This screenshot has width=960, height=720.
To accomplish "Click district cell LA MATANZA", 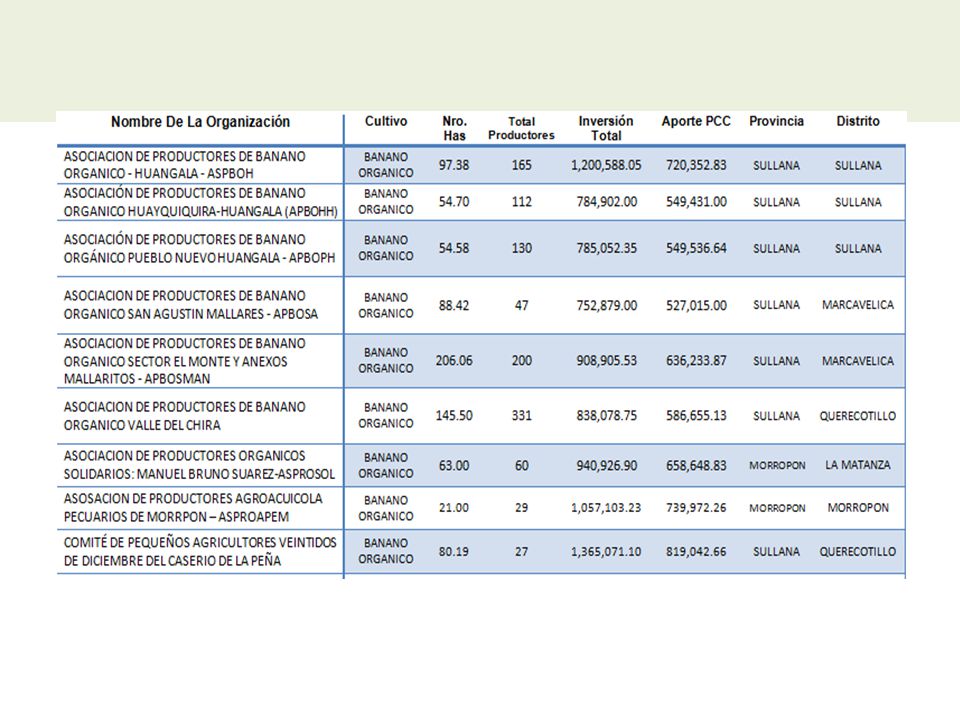I will click(x=858, y=465).
